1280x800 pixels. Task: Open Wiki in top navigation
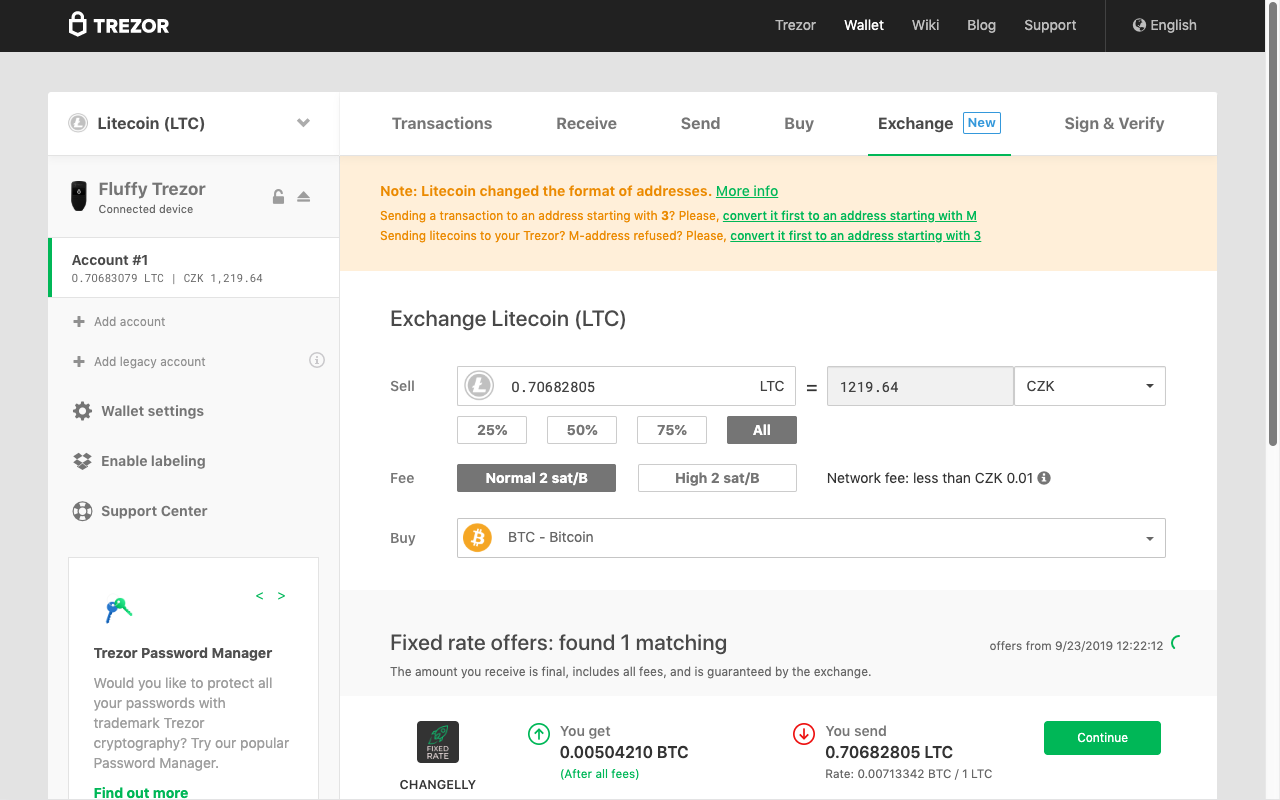(x=926, y=25)
